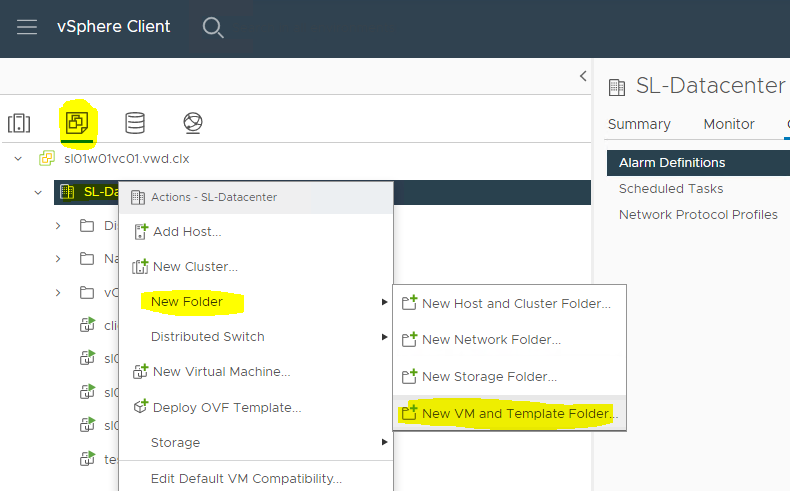This screenshot has height=491, width=790.
Task: Choose New Host and Cluster Folder...
Action: (509, 303)
